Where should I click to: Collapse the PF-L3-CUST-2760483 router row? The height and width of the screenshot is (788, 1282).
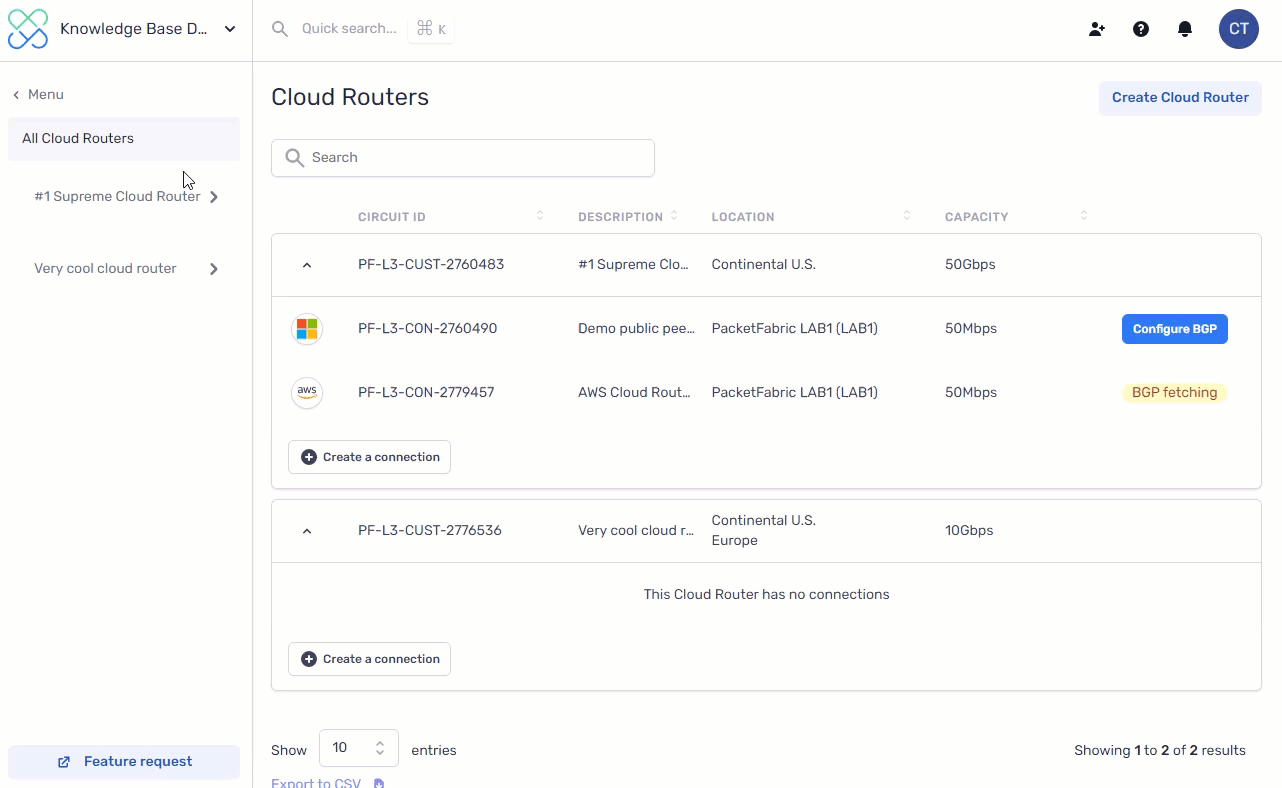click(307, 264)
